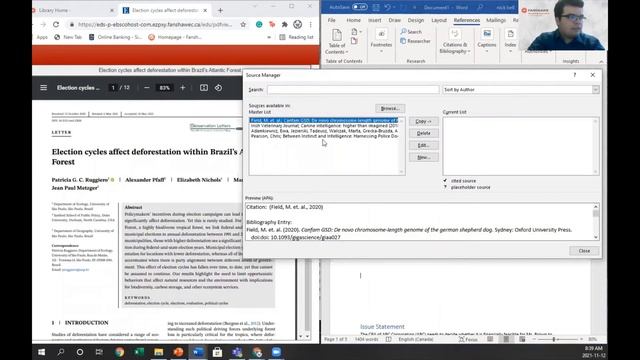
Task: Switch to the Insert ribbon tab
Action: pos(375,20)
